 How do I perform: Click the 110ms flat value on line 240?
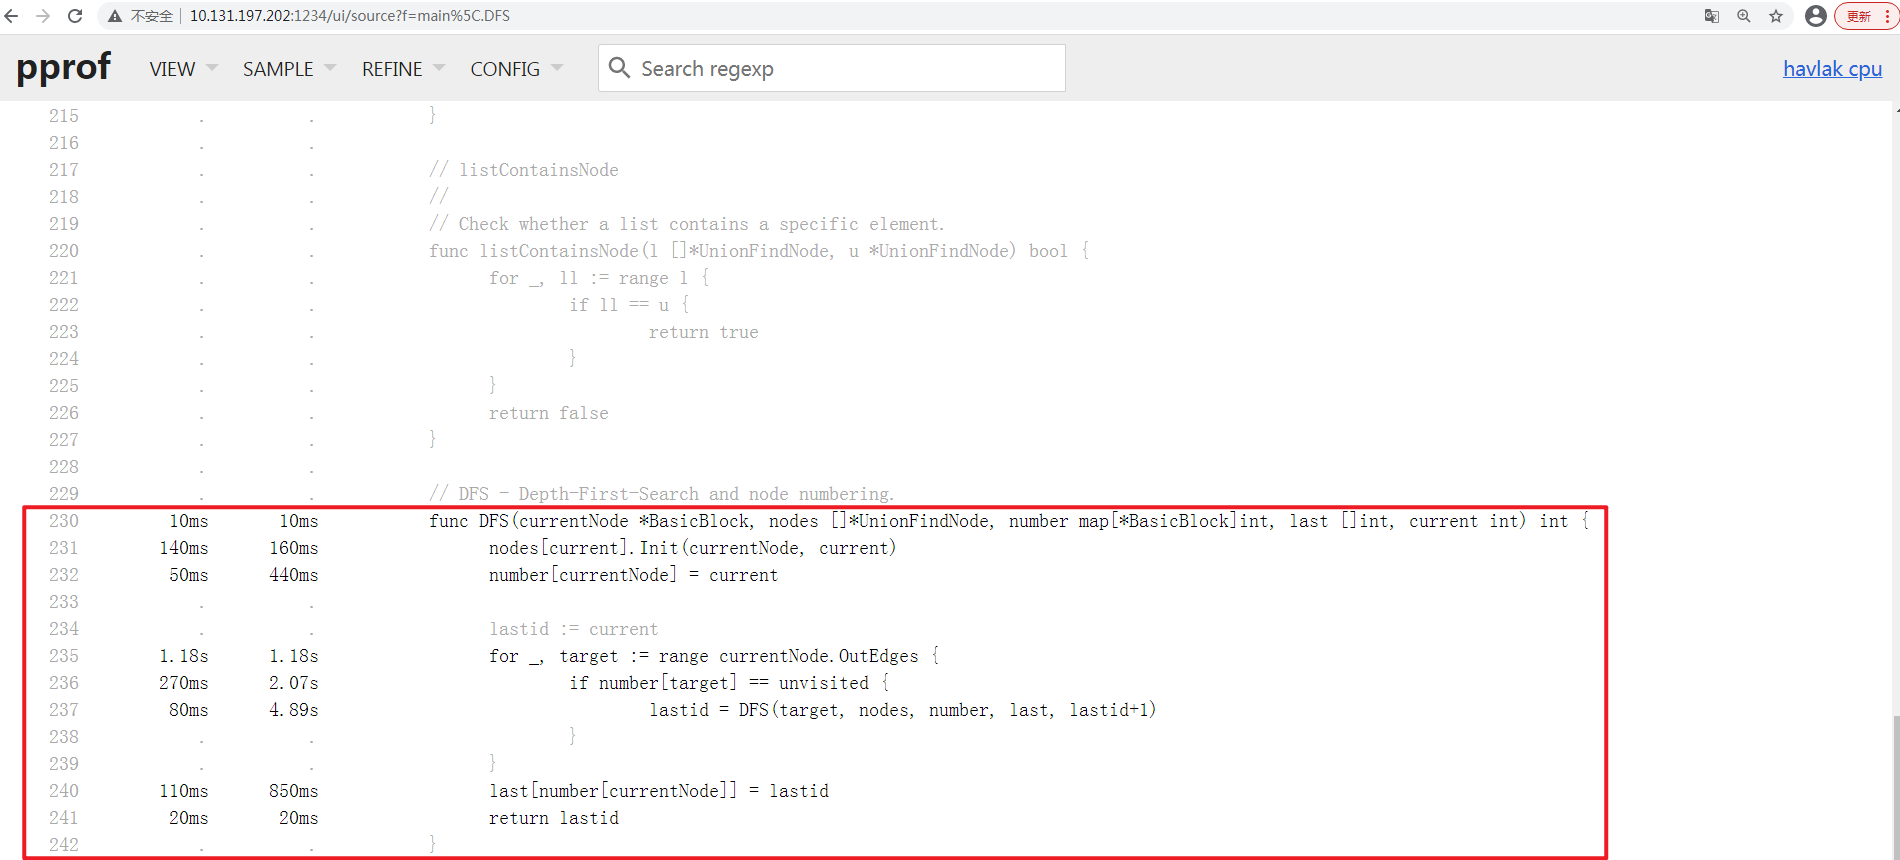point(184,791)
